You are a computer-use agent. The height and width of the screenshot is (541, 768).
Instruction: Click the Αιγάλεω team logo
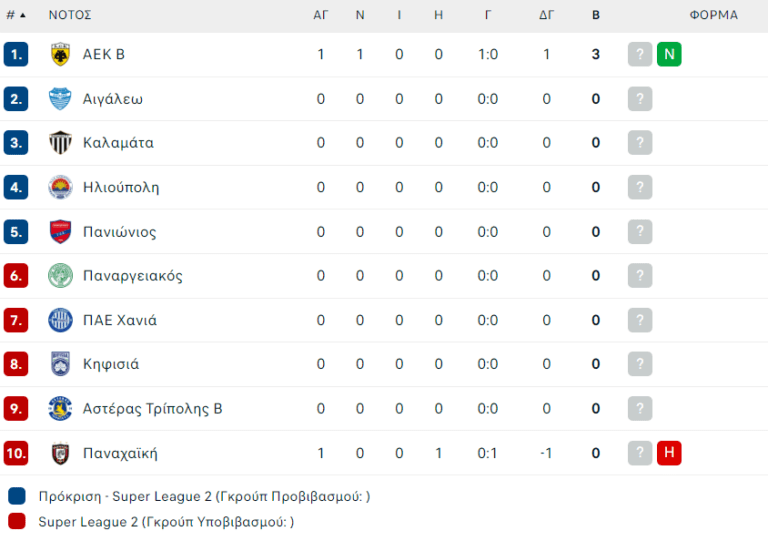point(61,99)
